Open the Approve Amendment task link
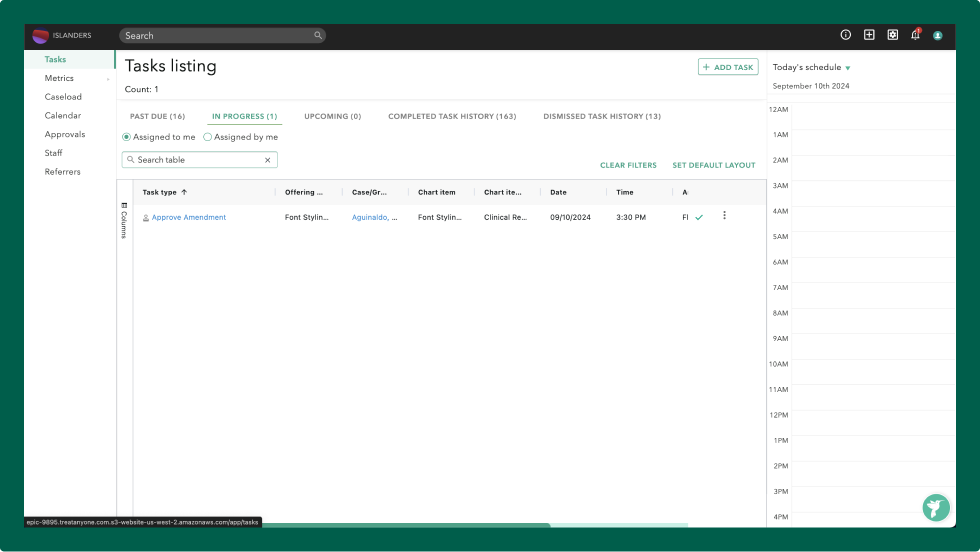The width and height of the screenshot is (980, 552). tap(189, 218)
